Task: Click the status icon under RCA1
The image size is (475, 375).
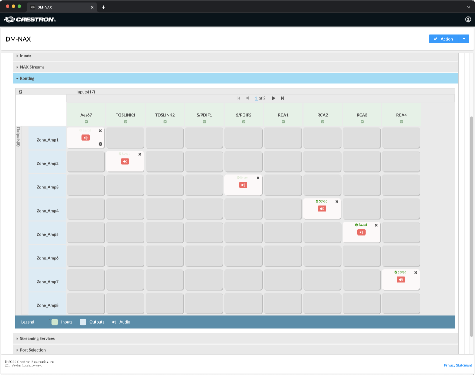Action: point(283,122)
